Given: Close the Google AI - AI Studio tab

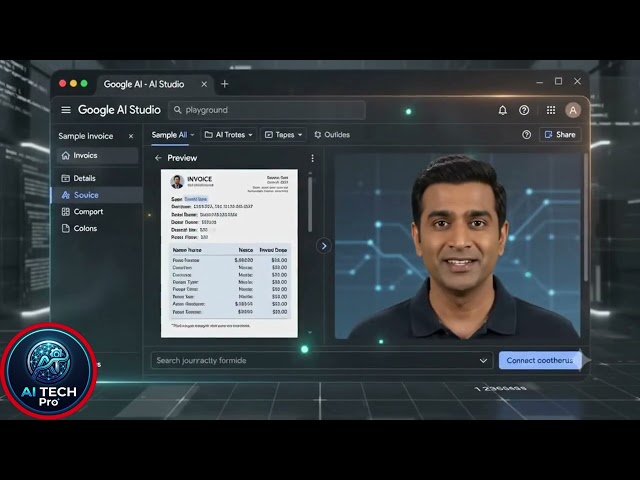Looking at the screenshot, I should click(204, 84).
